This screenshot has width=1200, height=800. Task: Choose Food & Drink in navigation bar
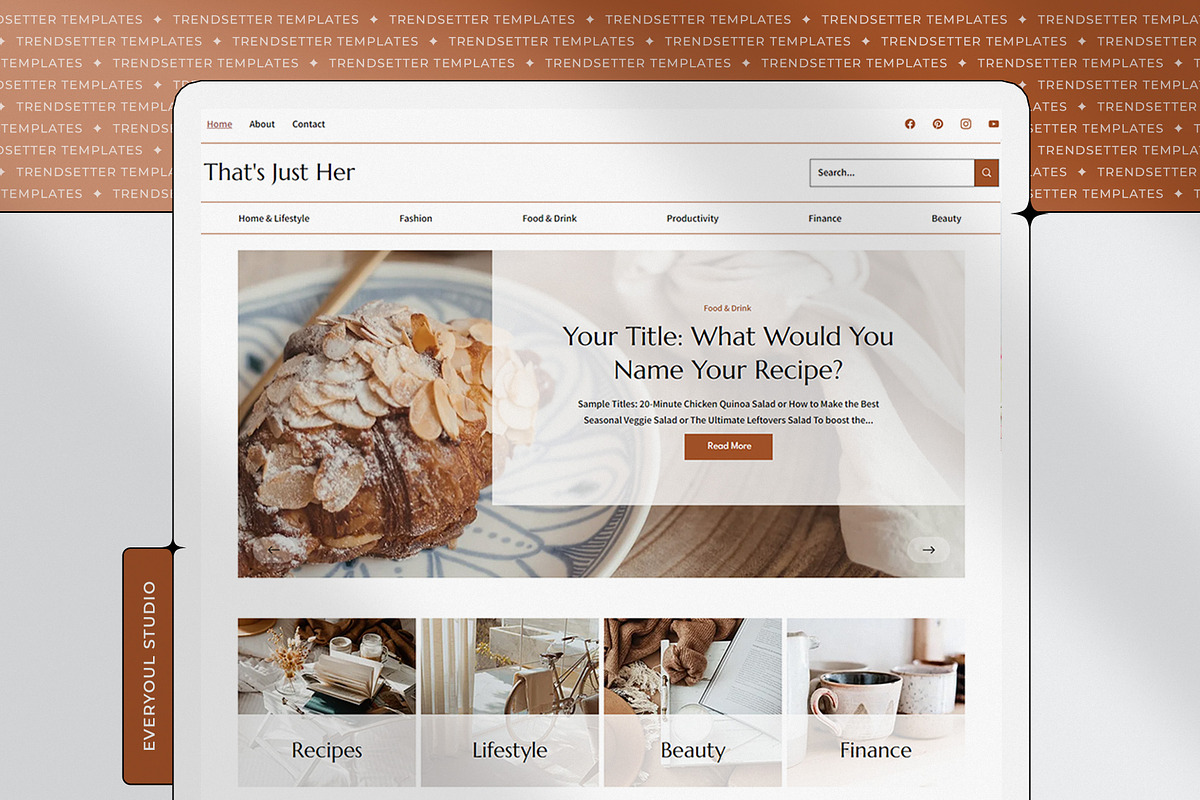[x=549, y=218]
